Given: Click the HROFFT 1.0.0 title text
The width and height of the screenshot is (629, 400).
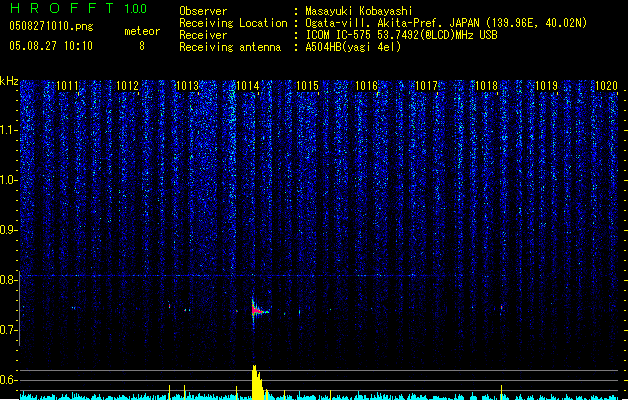Looking at the screenshot, I should pyautogui.click(x=79, y=8).
